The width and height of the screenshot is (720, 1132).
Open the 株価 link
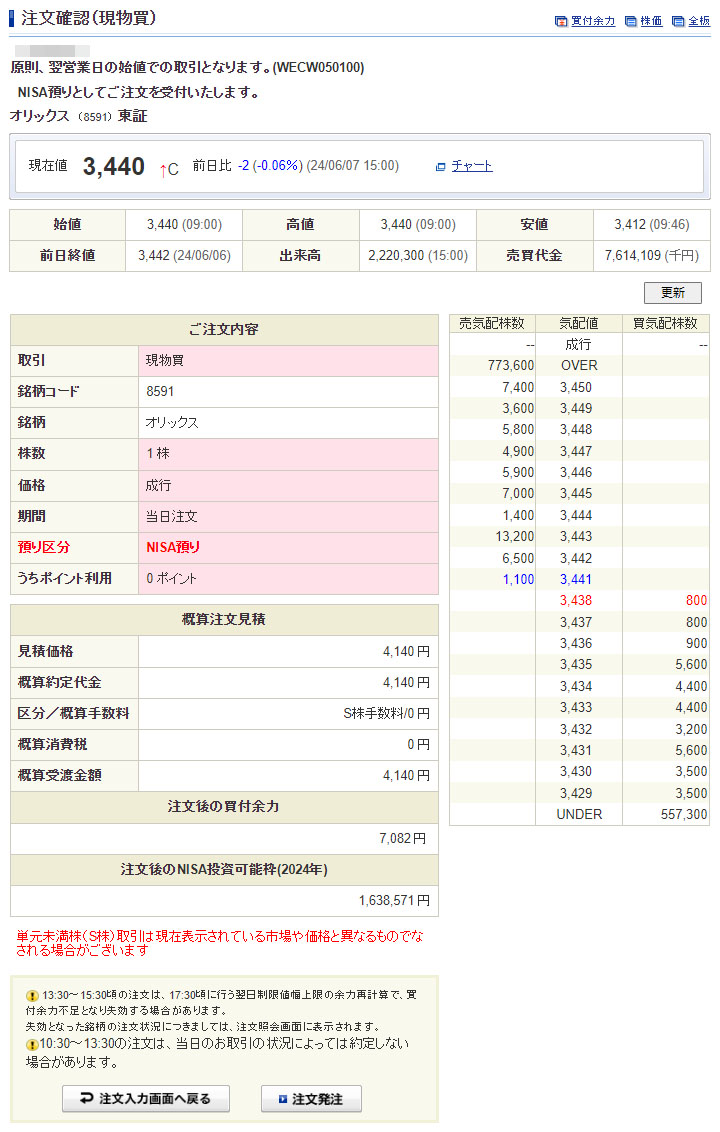click(651, 21)
